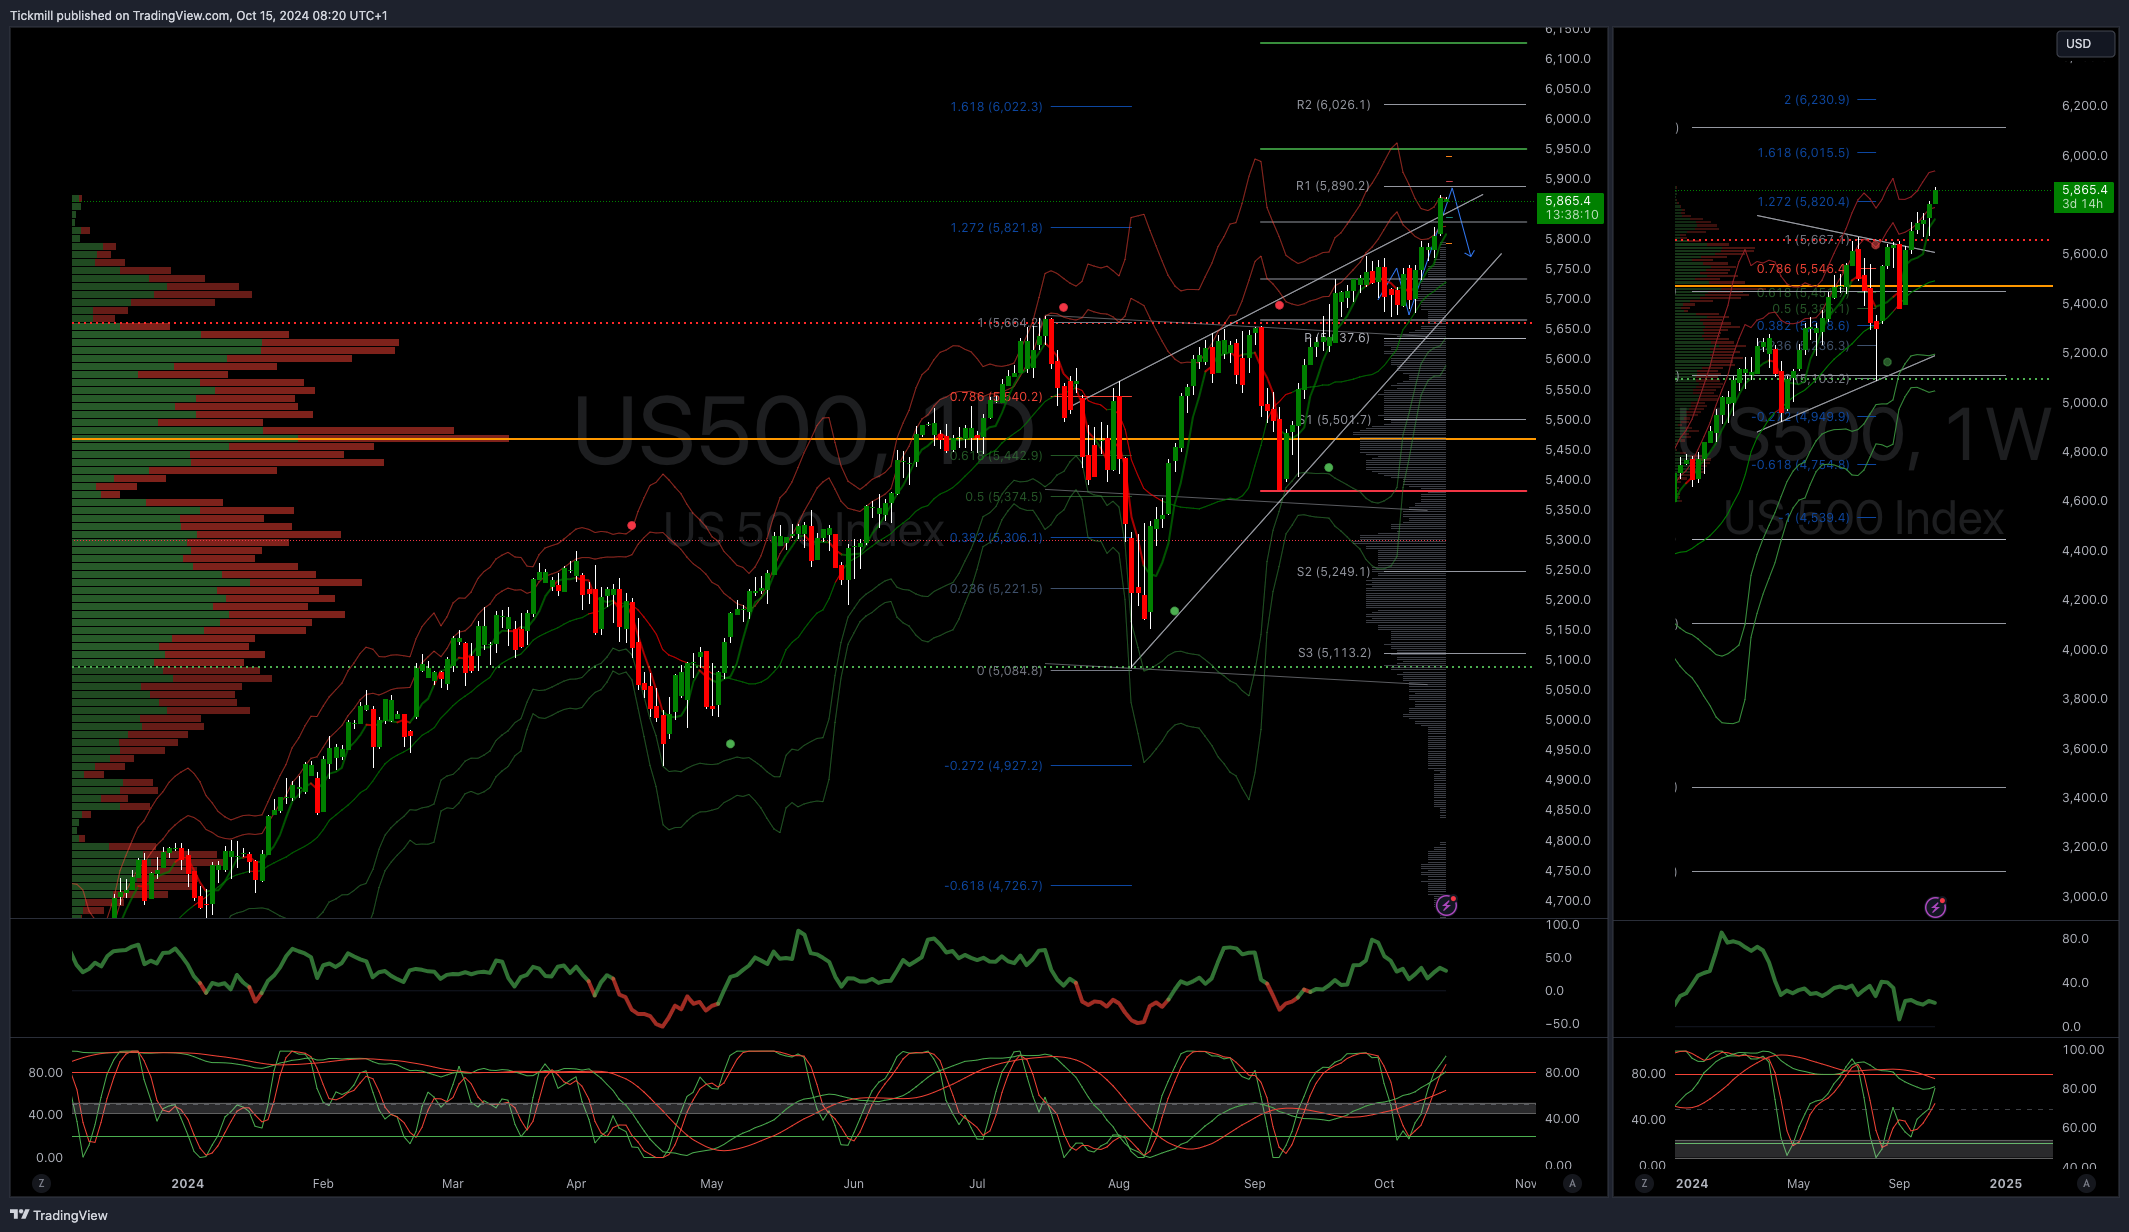Image resolution: width=2129 pixels, height=1232 pixels.
Task: Click the Jul label on the time axis
Action: [x=977, y=1183]
